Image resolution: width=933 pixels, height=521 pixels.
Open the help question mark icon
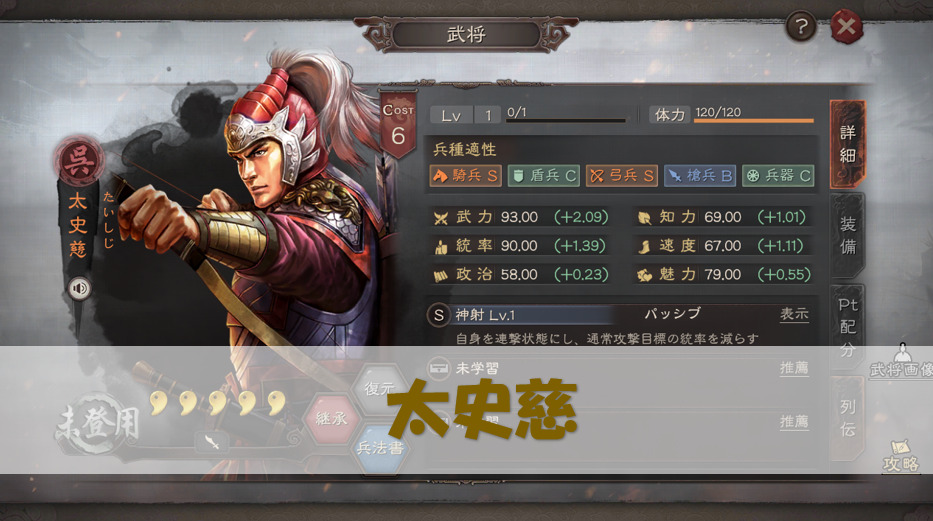(x=801, y=27)
